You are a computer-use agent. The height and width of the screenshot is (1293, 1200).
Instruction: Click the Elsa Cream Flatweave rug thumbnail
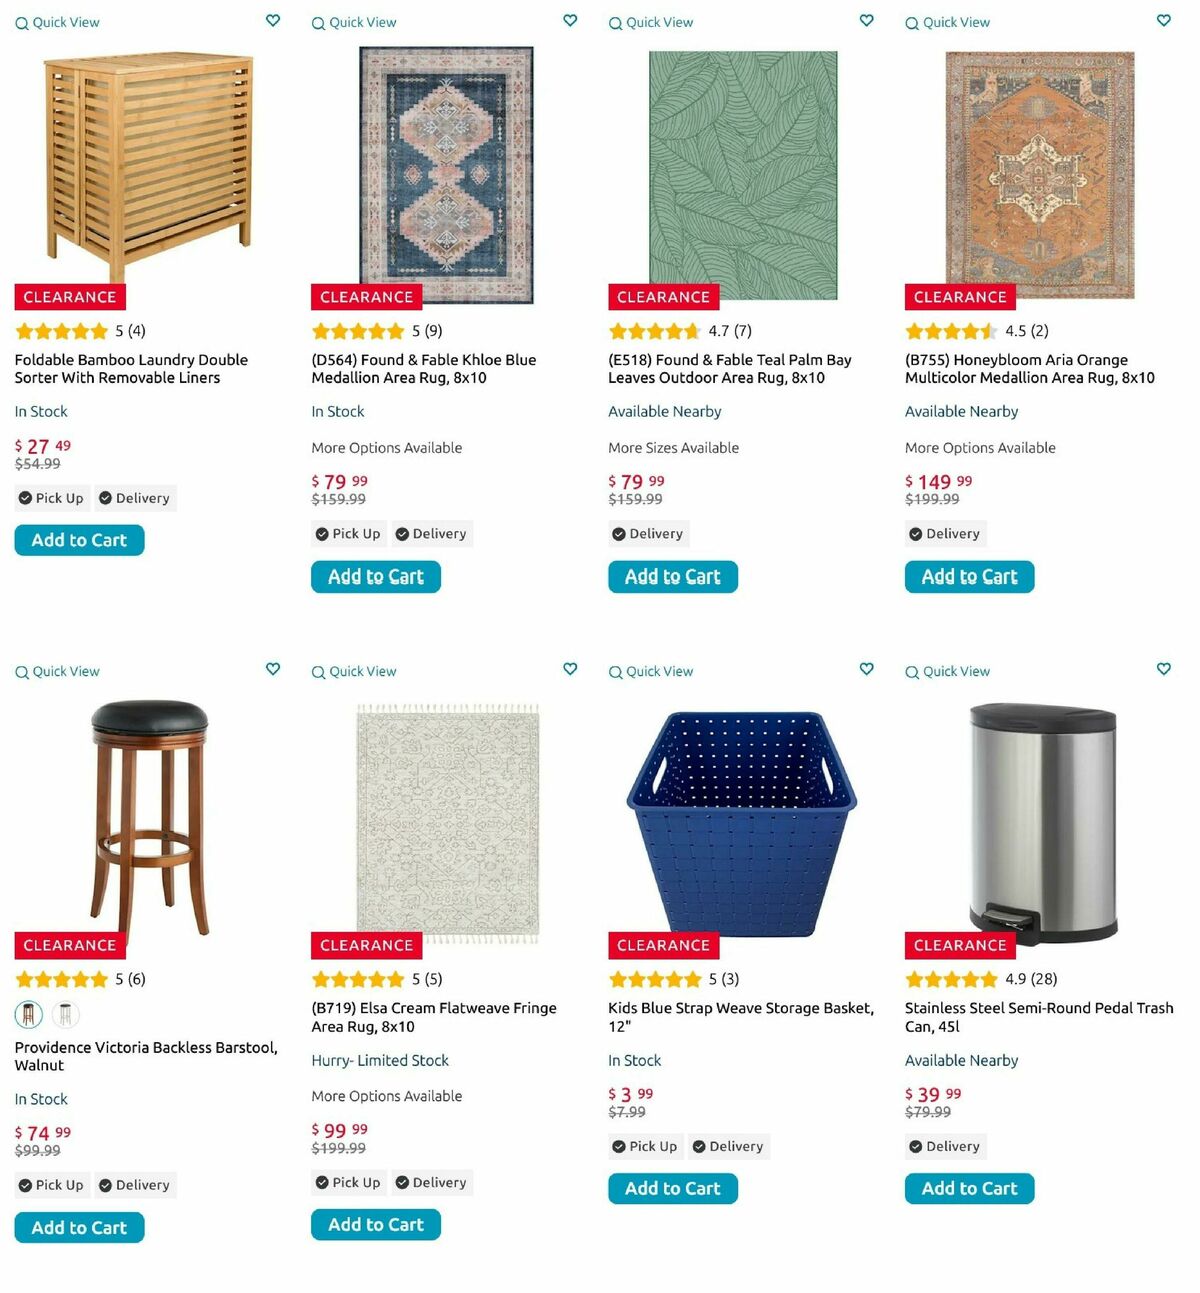pos(447,822)
